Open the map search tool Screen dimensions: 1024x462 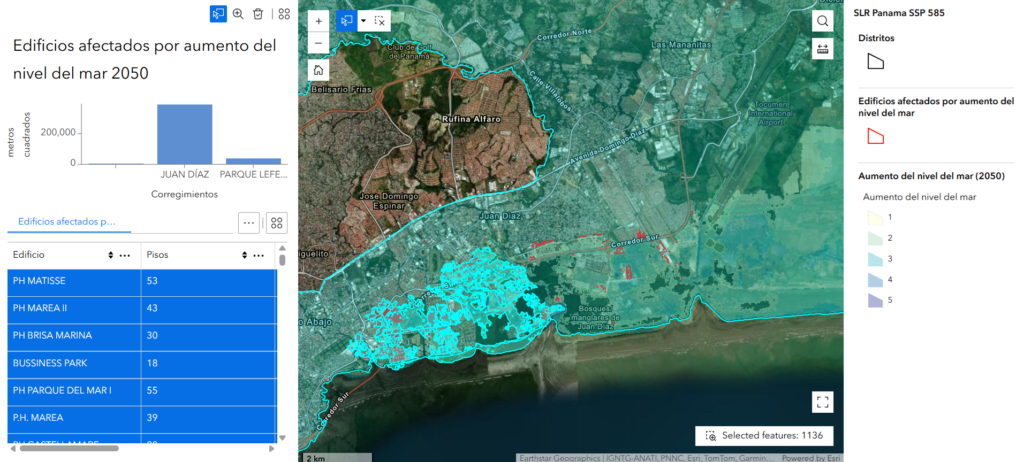(x=822, y=21)
